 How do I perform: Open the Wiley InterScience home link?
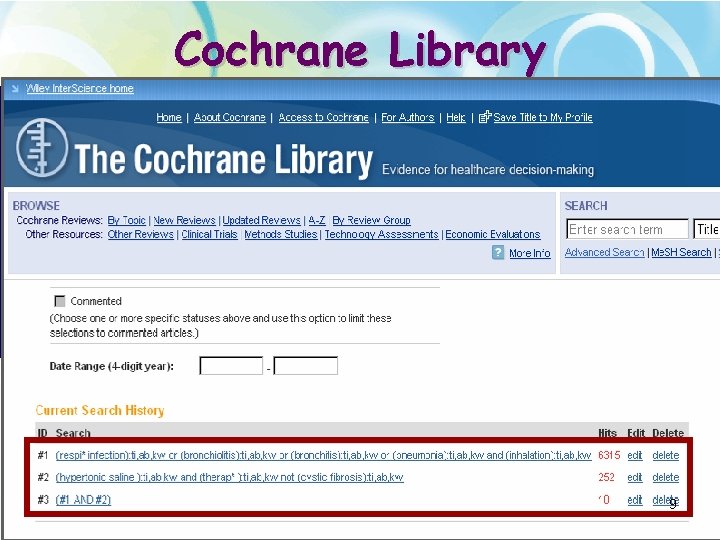click(x=80, y=88)
